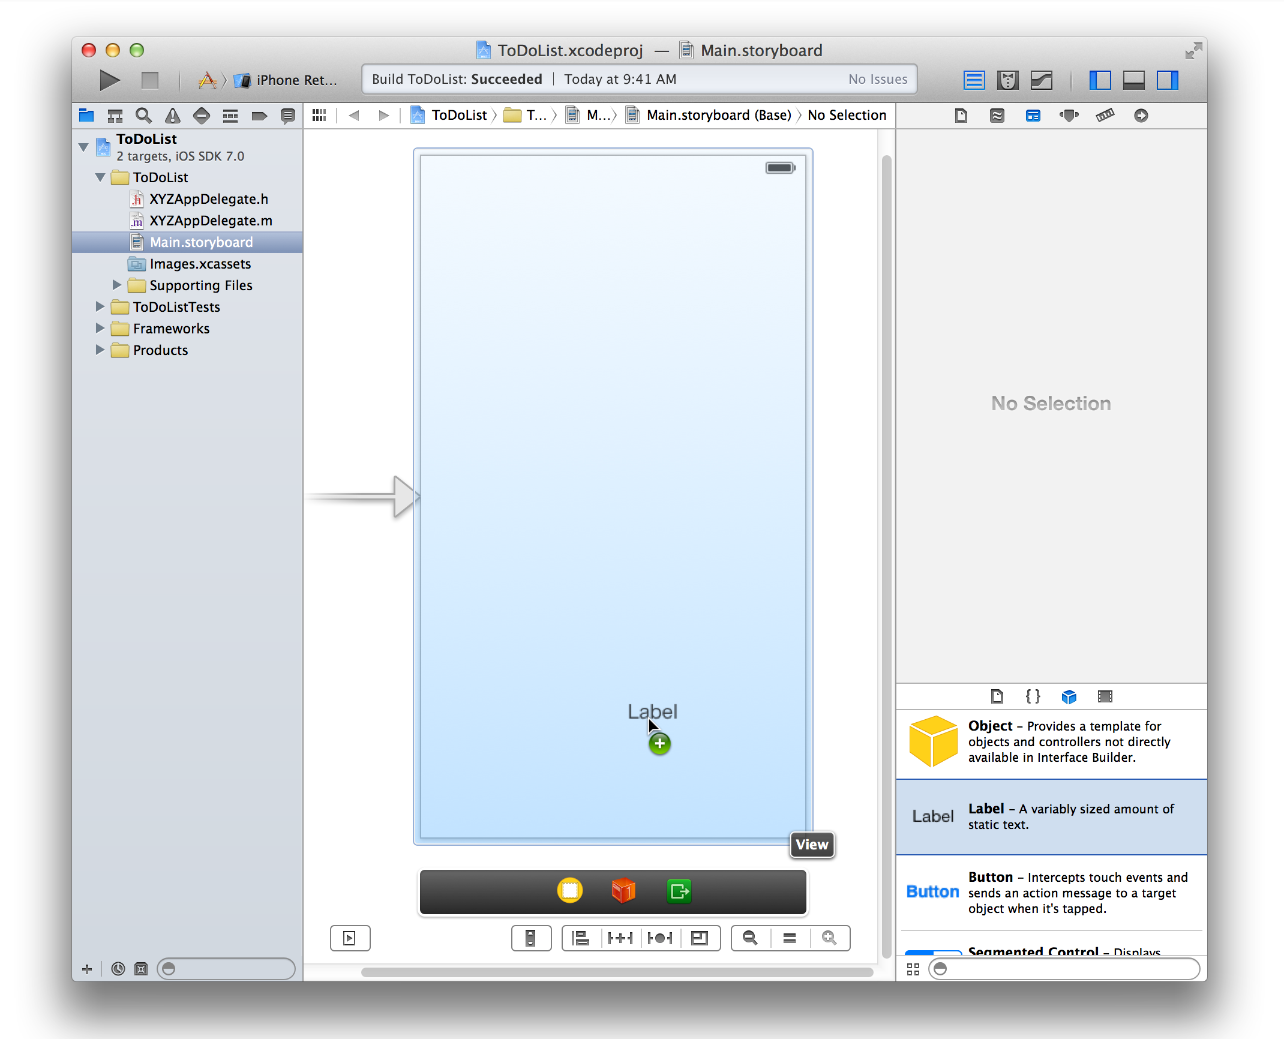This screenshot has width=1284, height=1039.
Task: Show the File Template library
Action: (x=997, y=696)
